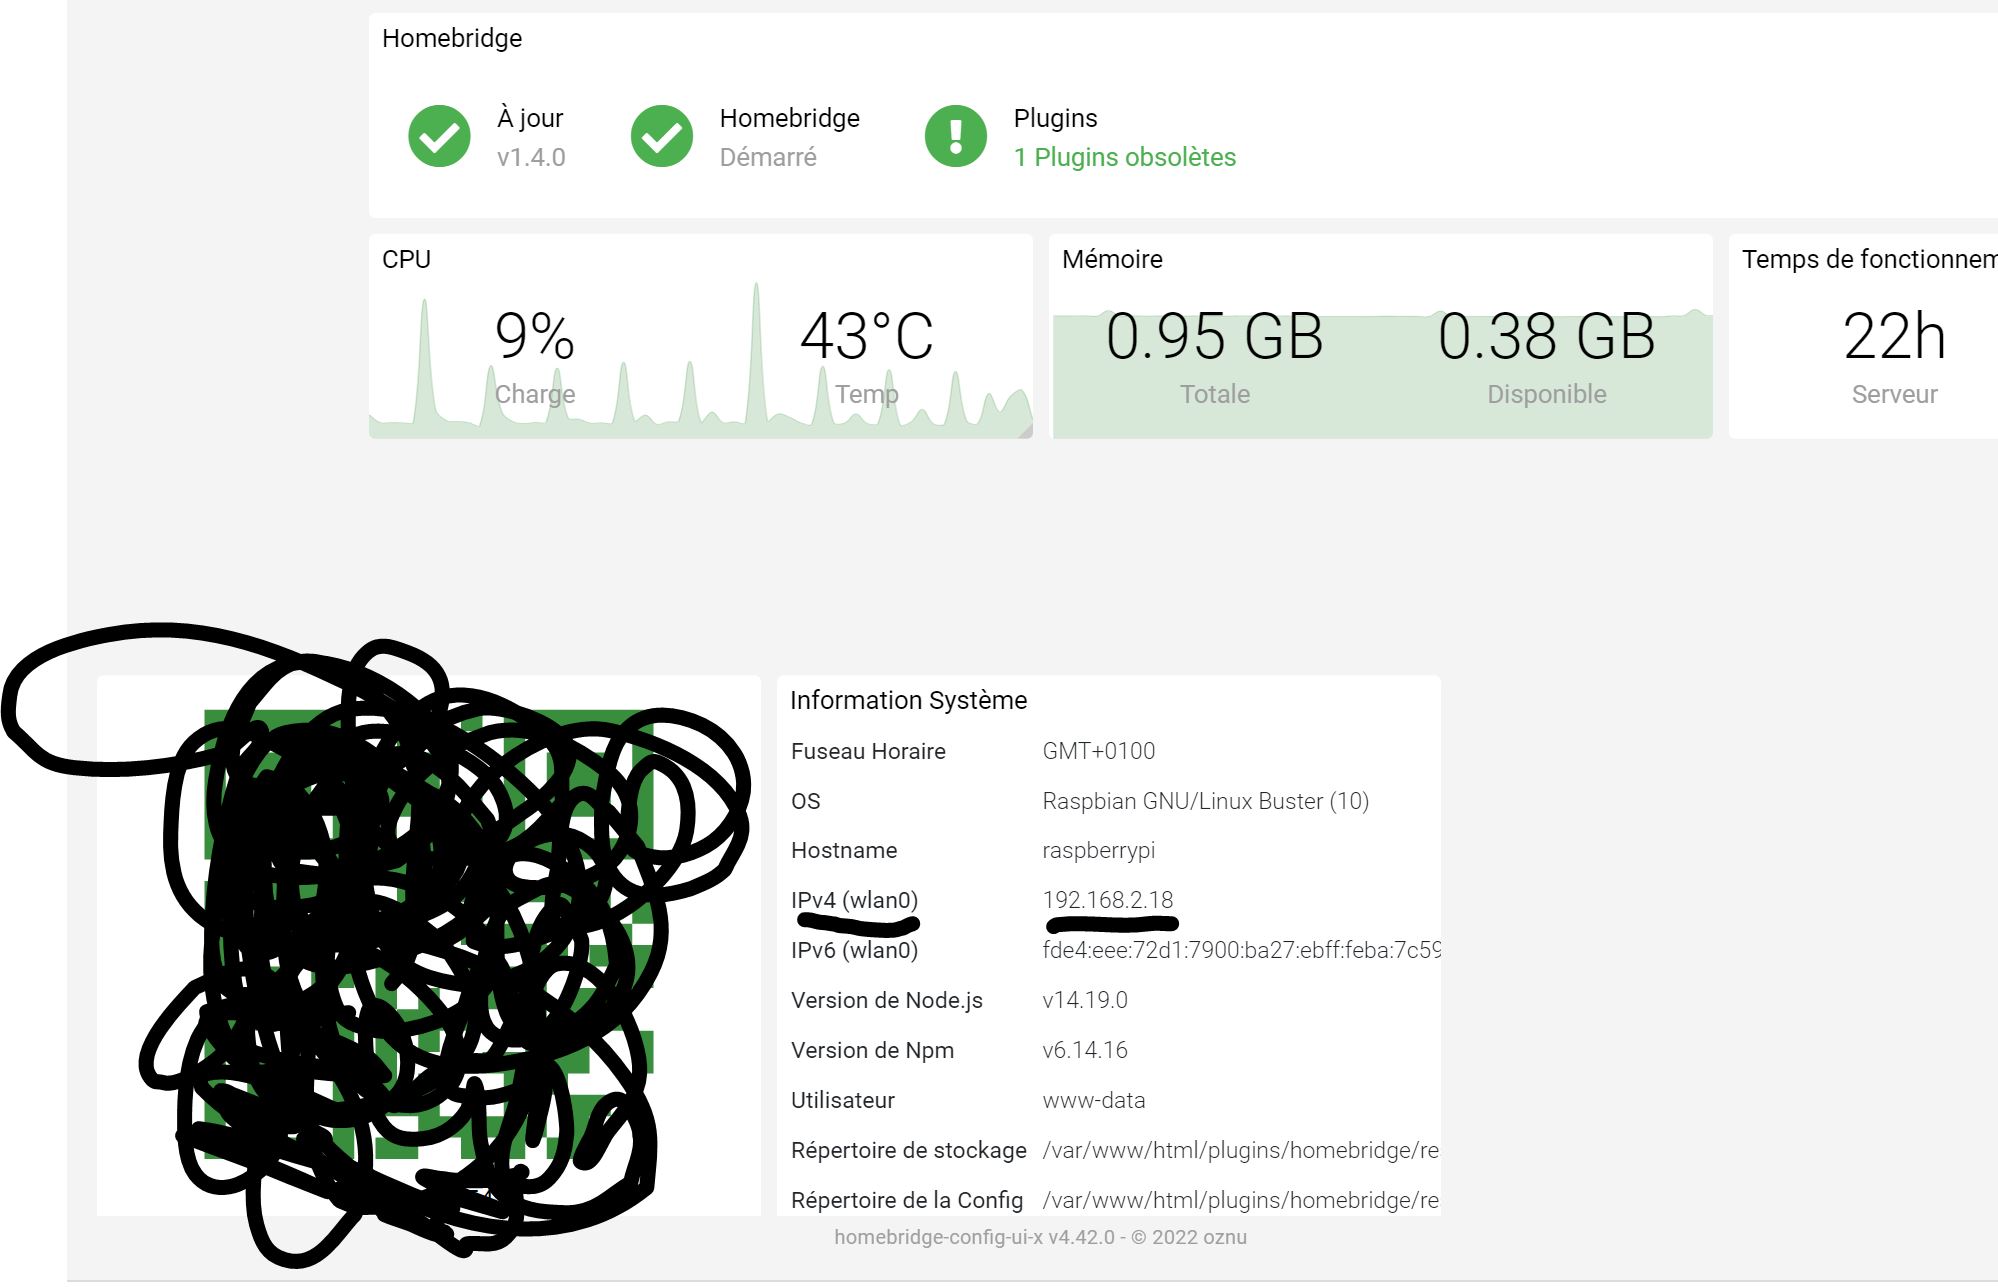This screenshot has height=1287, width=1998.
Task: Click the IPv4 (wlan0) label
Action: pos(854,900)
